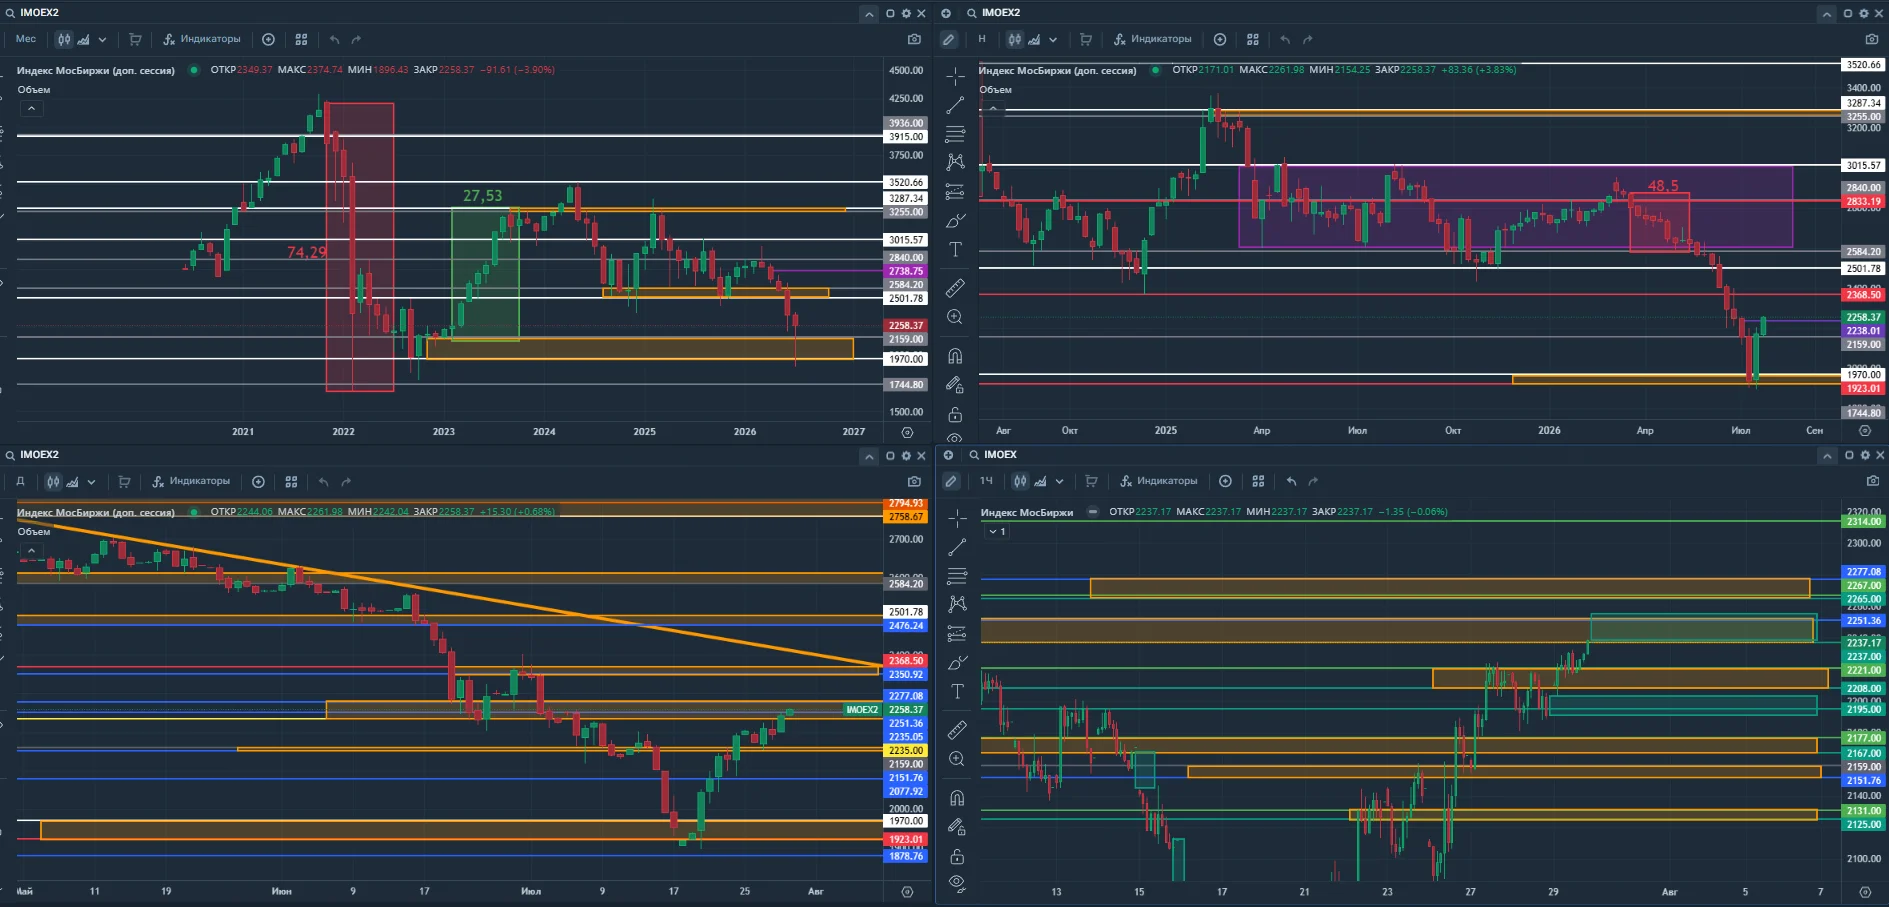
Task: Open Индикаторы in the Мес chart toolbar
Action: [x=202, y=39]
